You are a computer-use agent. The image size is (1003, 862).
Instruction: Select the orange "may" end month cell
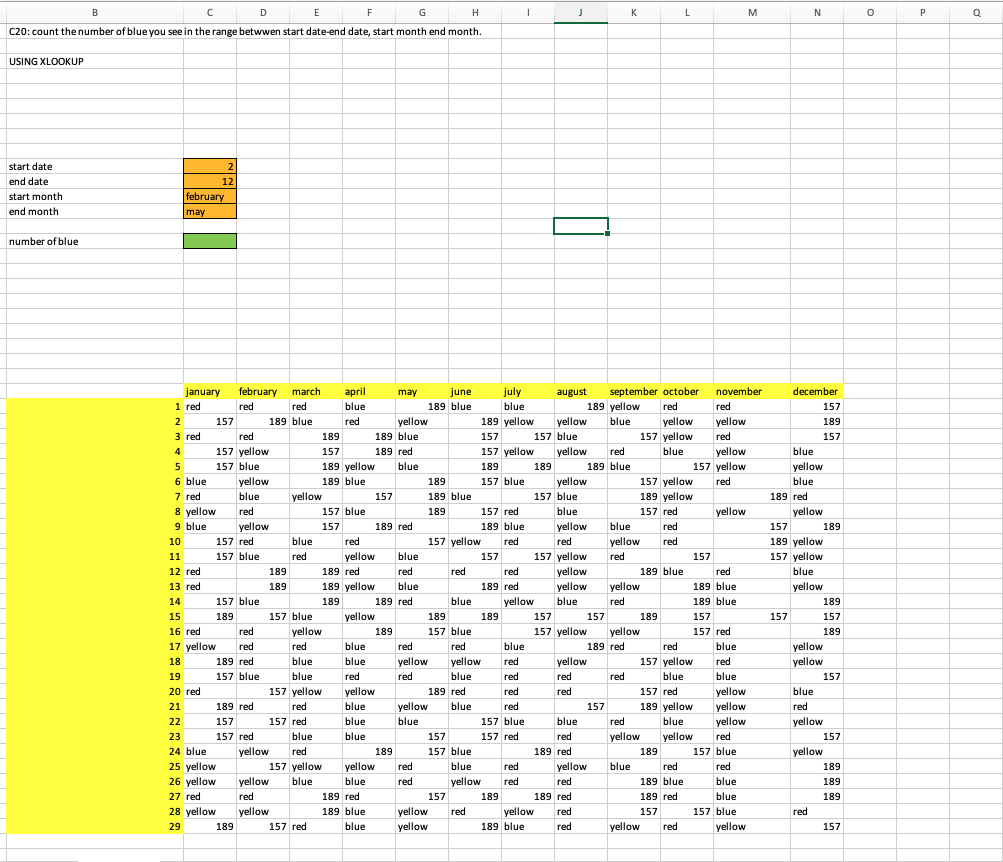209,211
